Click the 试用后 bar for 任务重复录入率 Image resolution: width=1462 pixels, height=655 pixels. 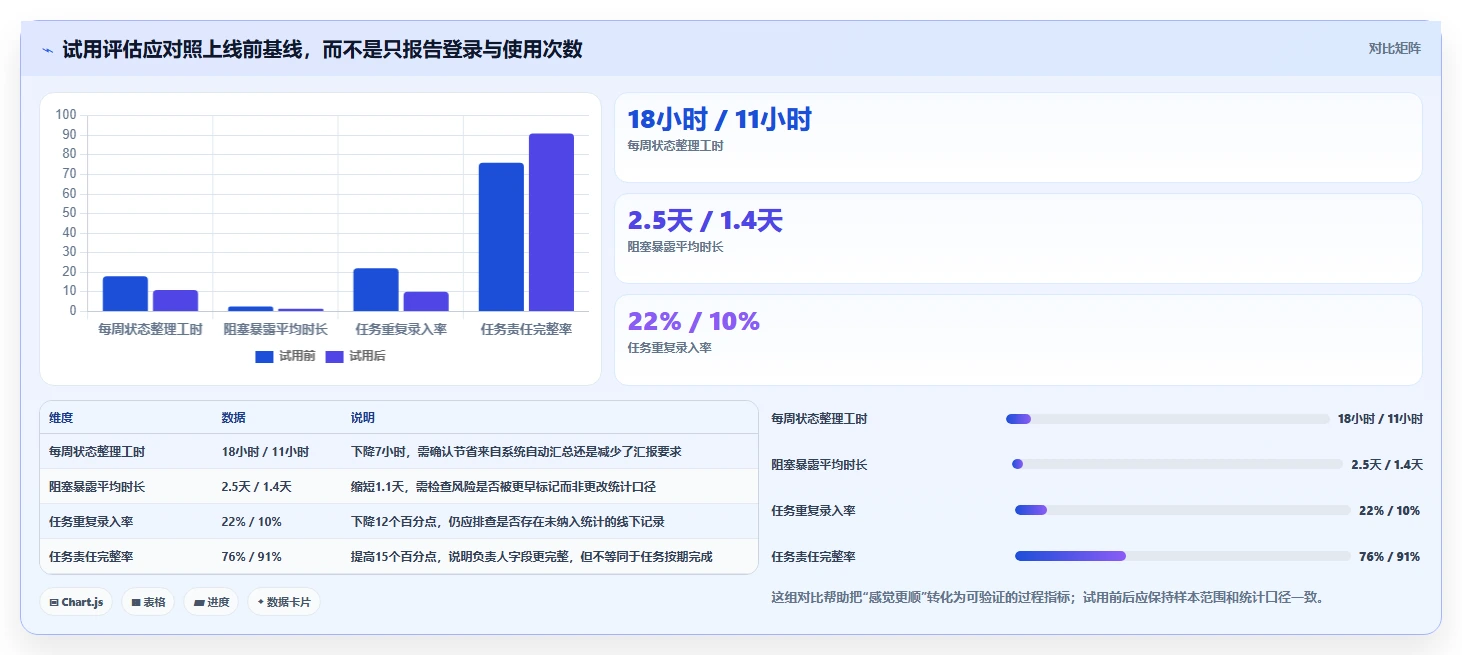point(426,301)
